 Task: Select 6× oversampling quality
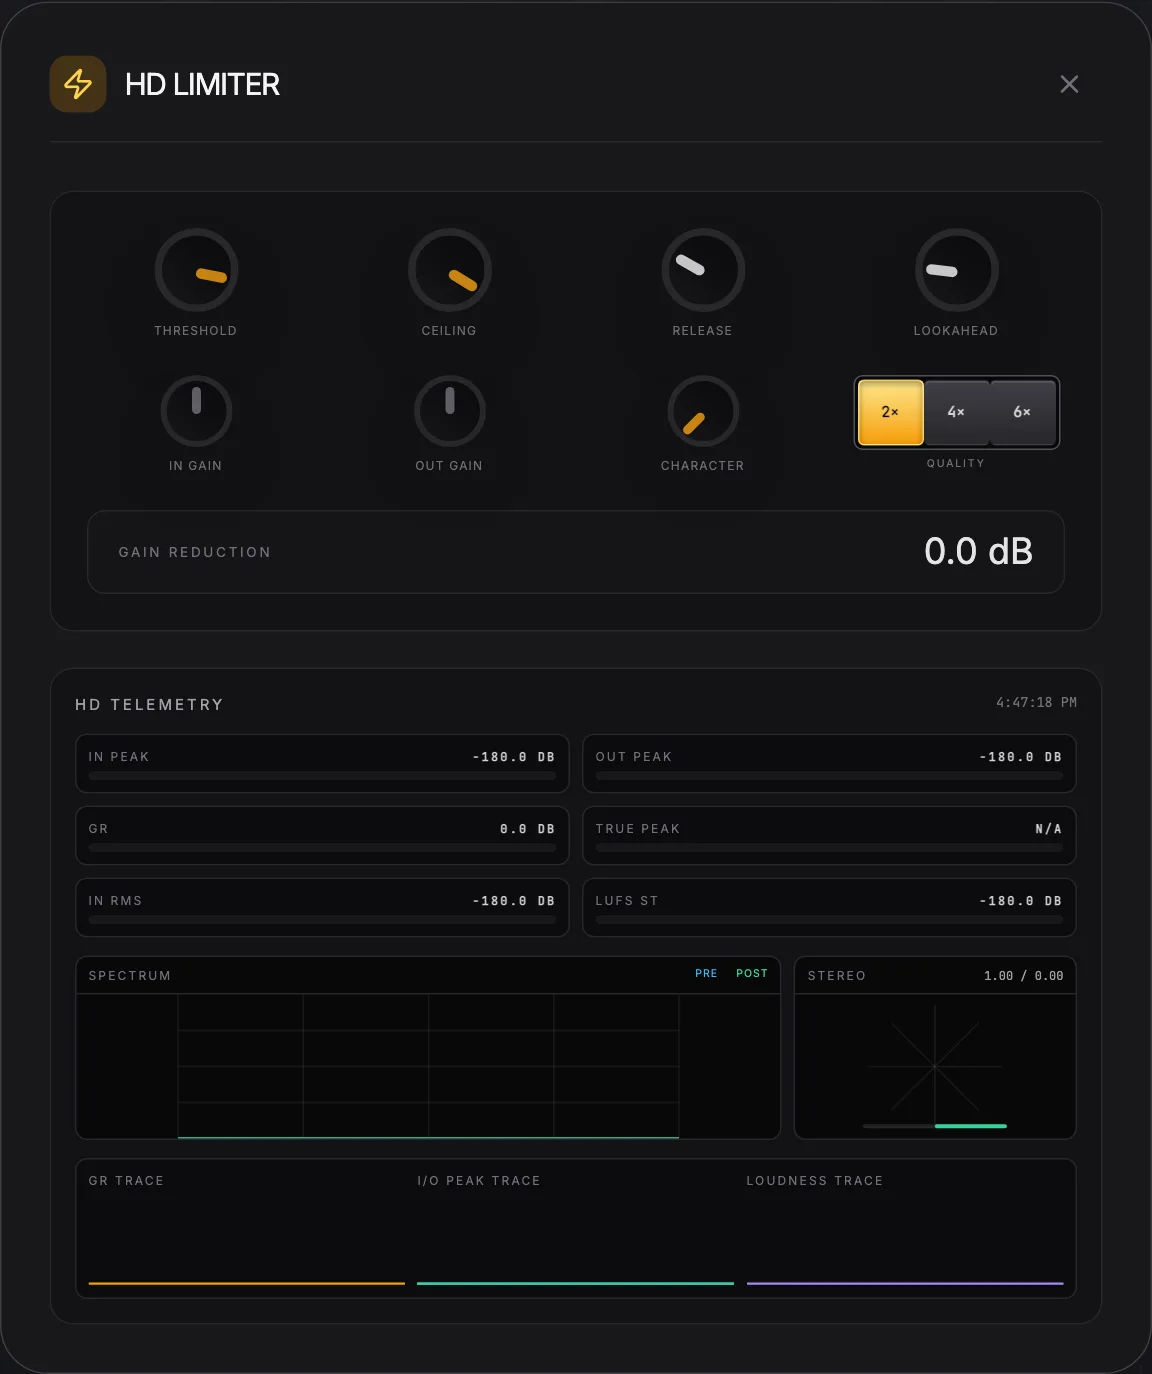click(1022, 412)
